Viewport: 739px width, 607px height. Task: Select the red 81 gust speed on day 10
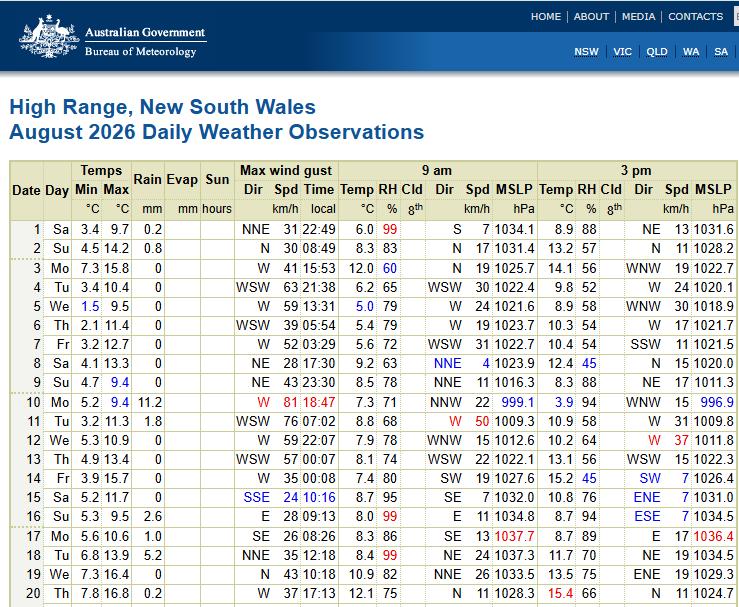(291, 402)
